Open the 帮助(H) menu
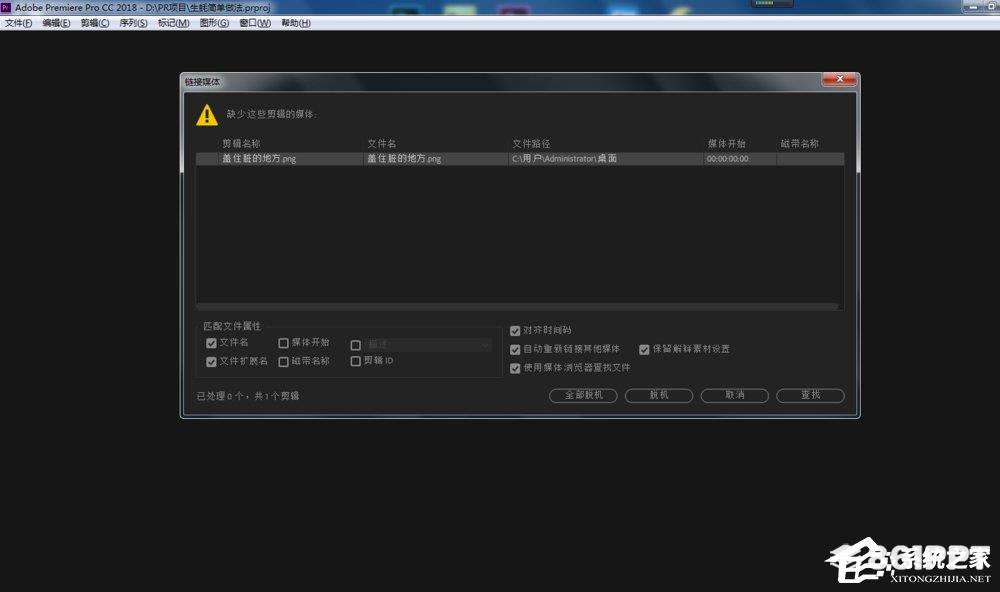This screenshot has width=1000, height=592. [x=296, y=23]
